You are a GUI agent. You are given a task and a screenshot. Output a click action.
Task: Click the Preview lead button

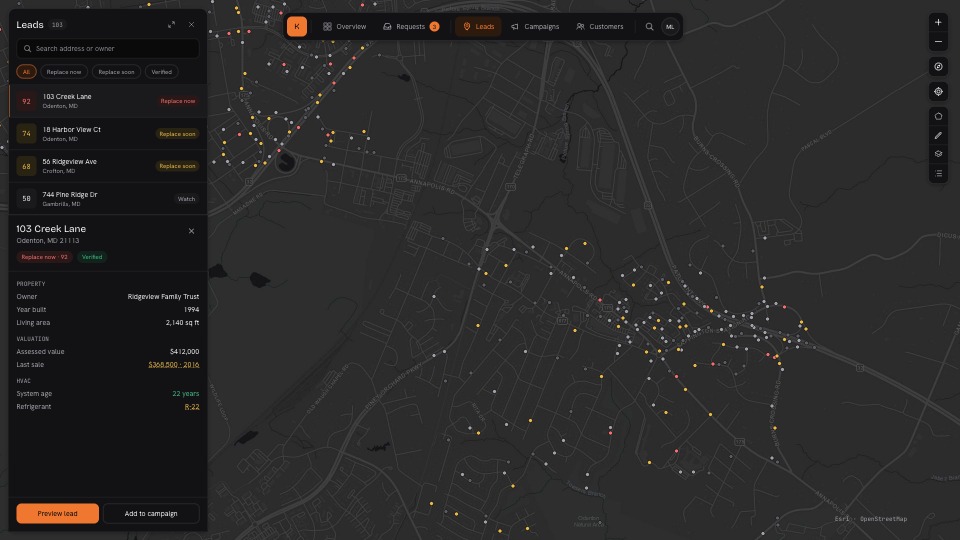[58, 514]
